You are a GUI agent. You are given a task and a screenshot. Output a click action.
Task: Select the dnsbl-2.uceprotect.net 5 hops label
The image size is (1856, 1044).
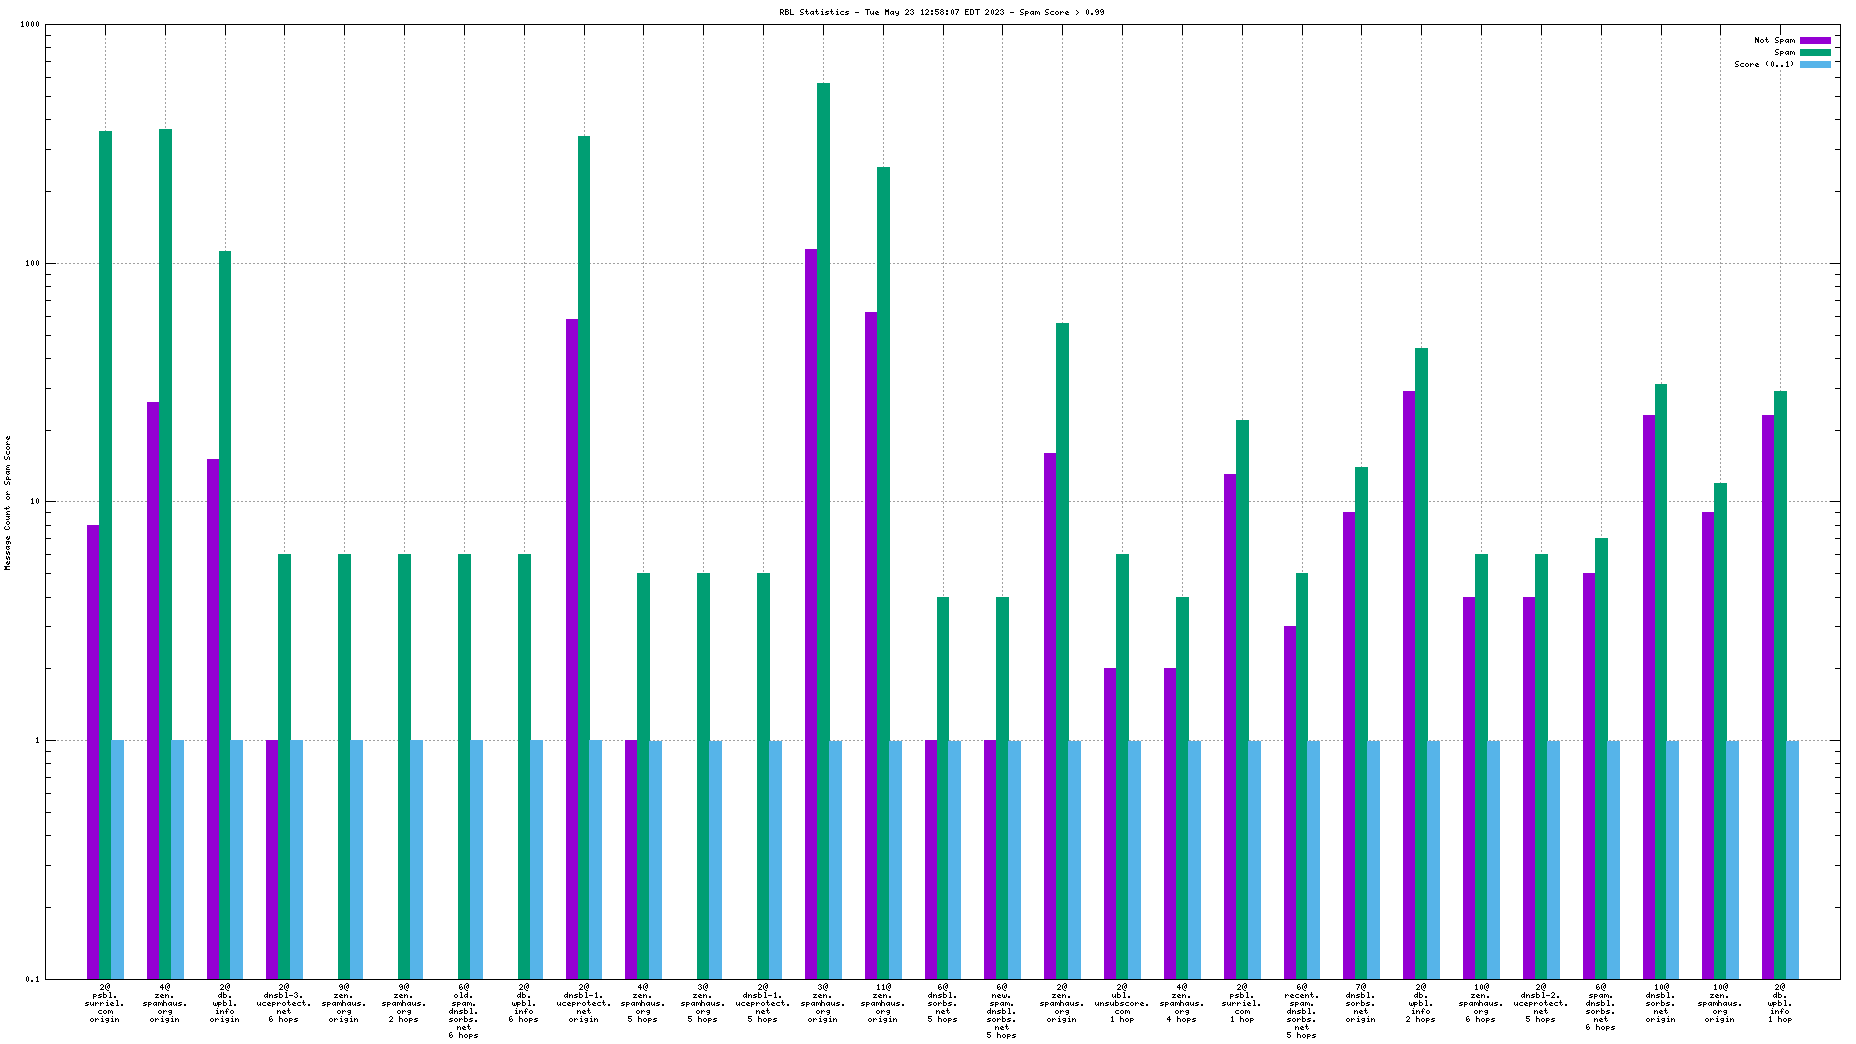(1540, 1003)
